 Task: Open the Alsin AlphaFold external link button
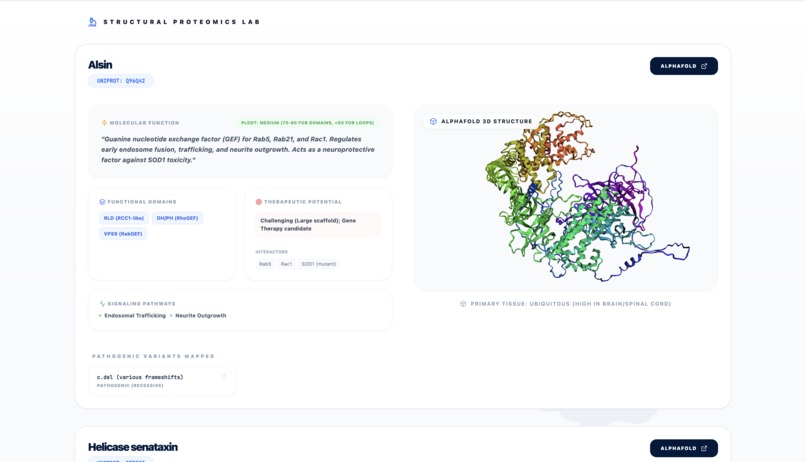click(684, 66)
